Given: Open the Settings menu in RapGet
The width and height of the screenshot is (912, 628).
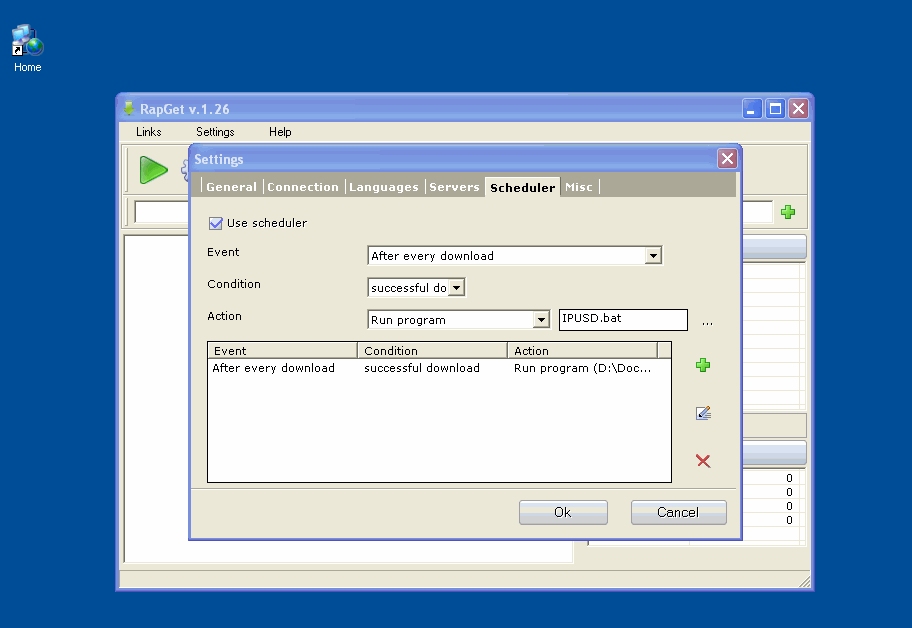Looking at the screenshot, I should coord(215,132).
